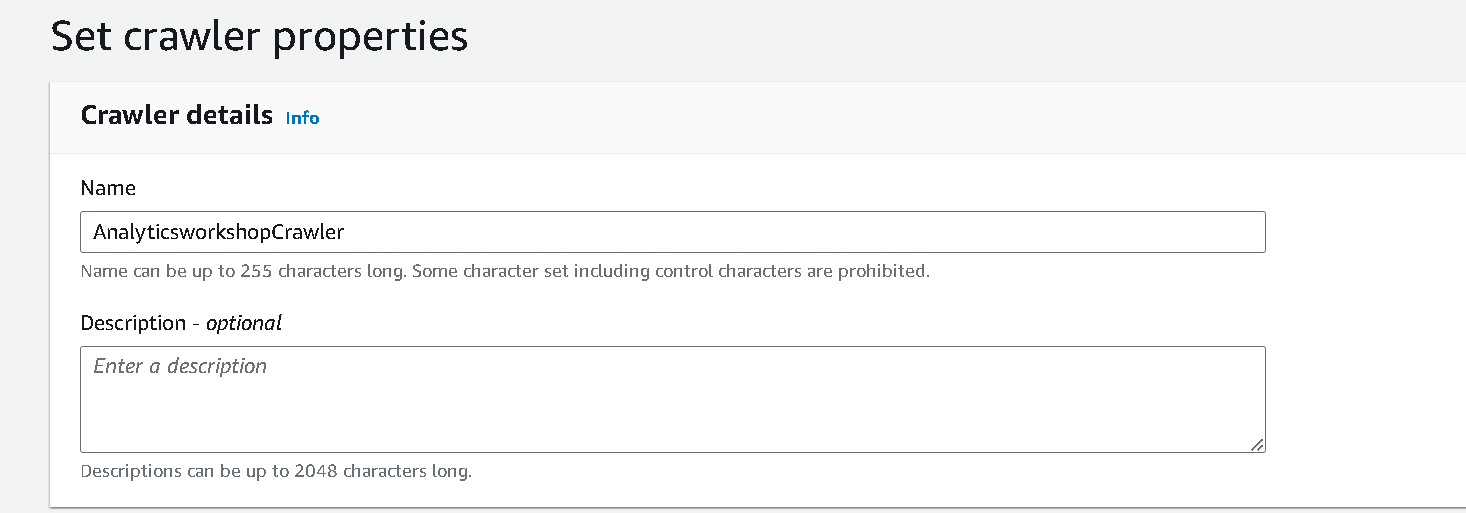1466x513 pixels.
Task: Click the resize grip of Description box
Action: [x=1257, y=445]
